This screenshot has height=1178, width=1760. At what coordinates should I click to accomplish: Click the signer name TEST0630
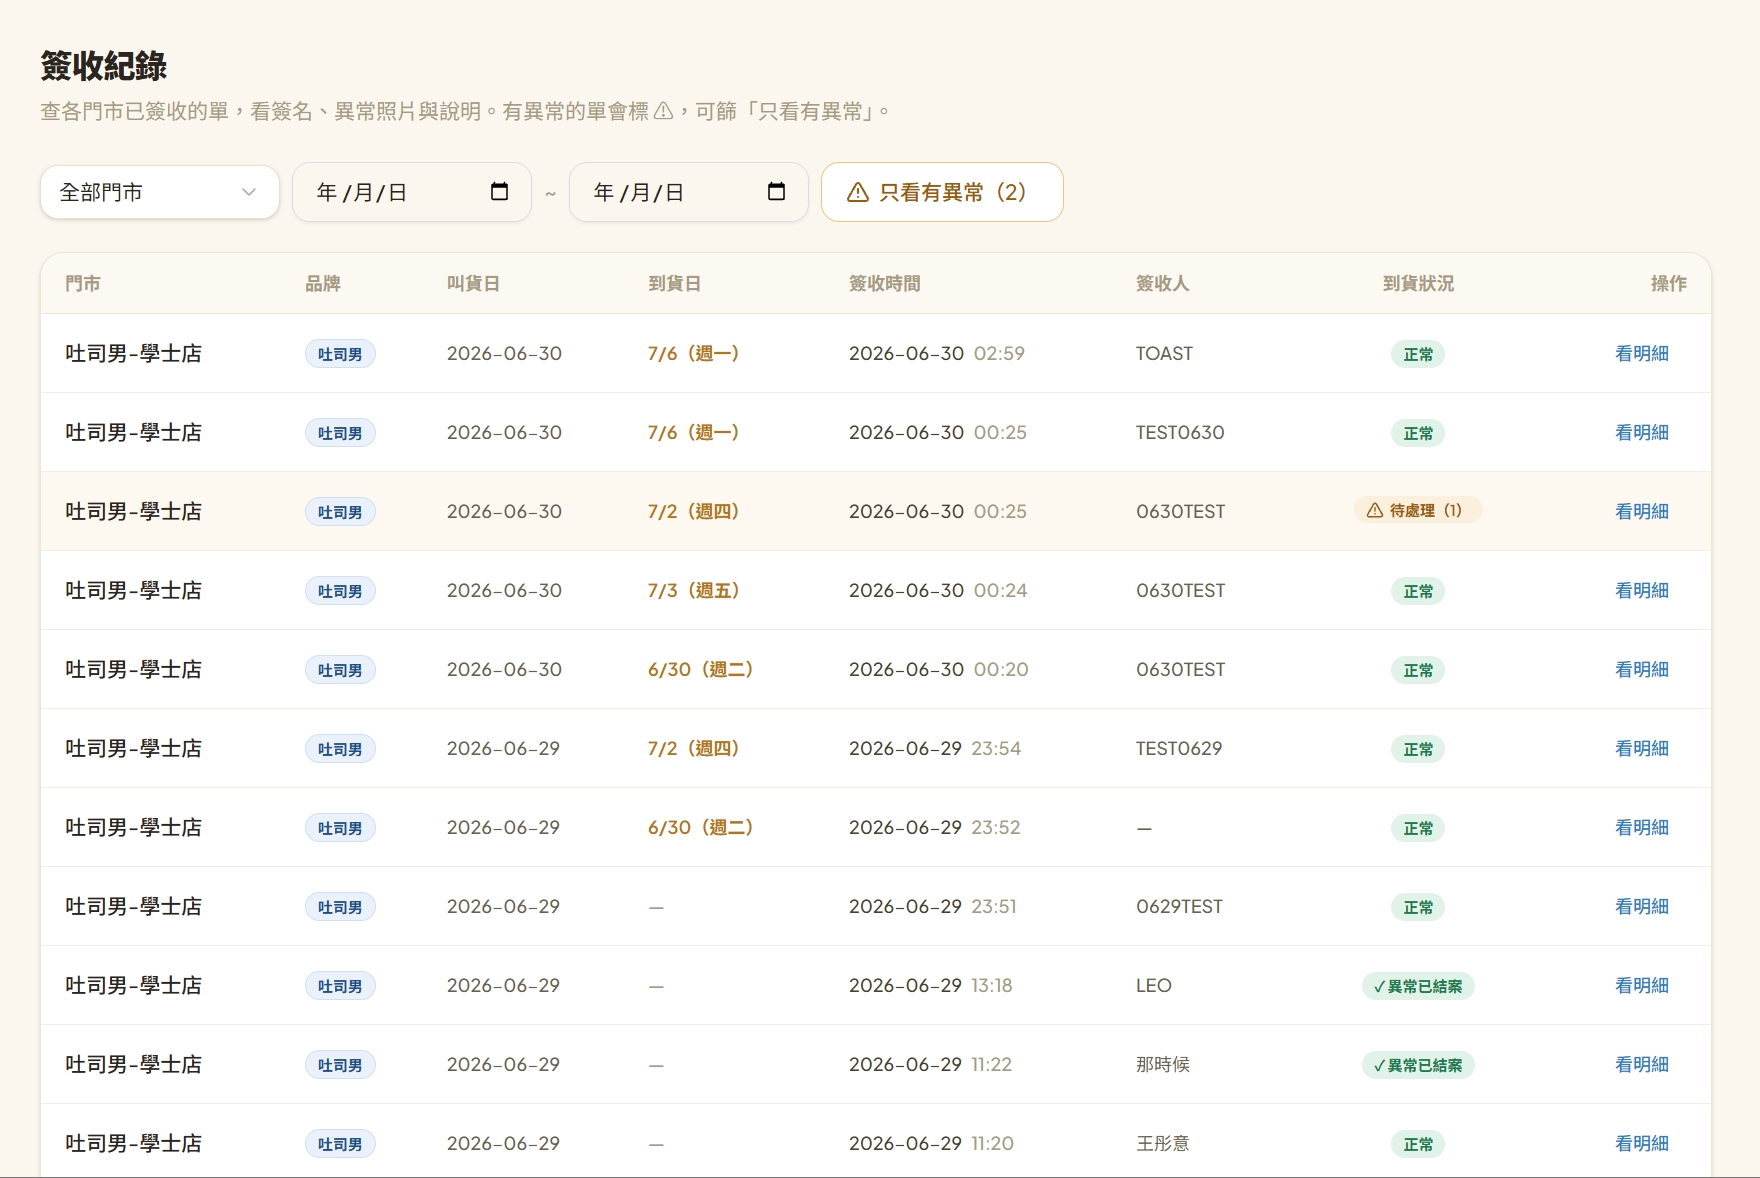1180,432
